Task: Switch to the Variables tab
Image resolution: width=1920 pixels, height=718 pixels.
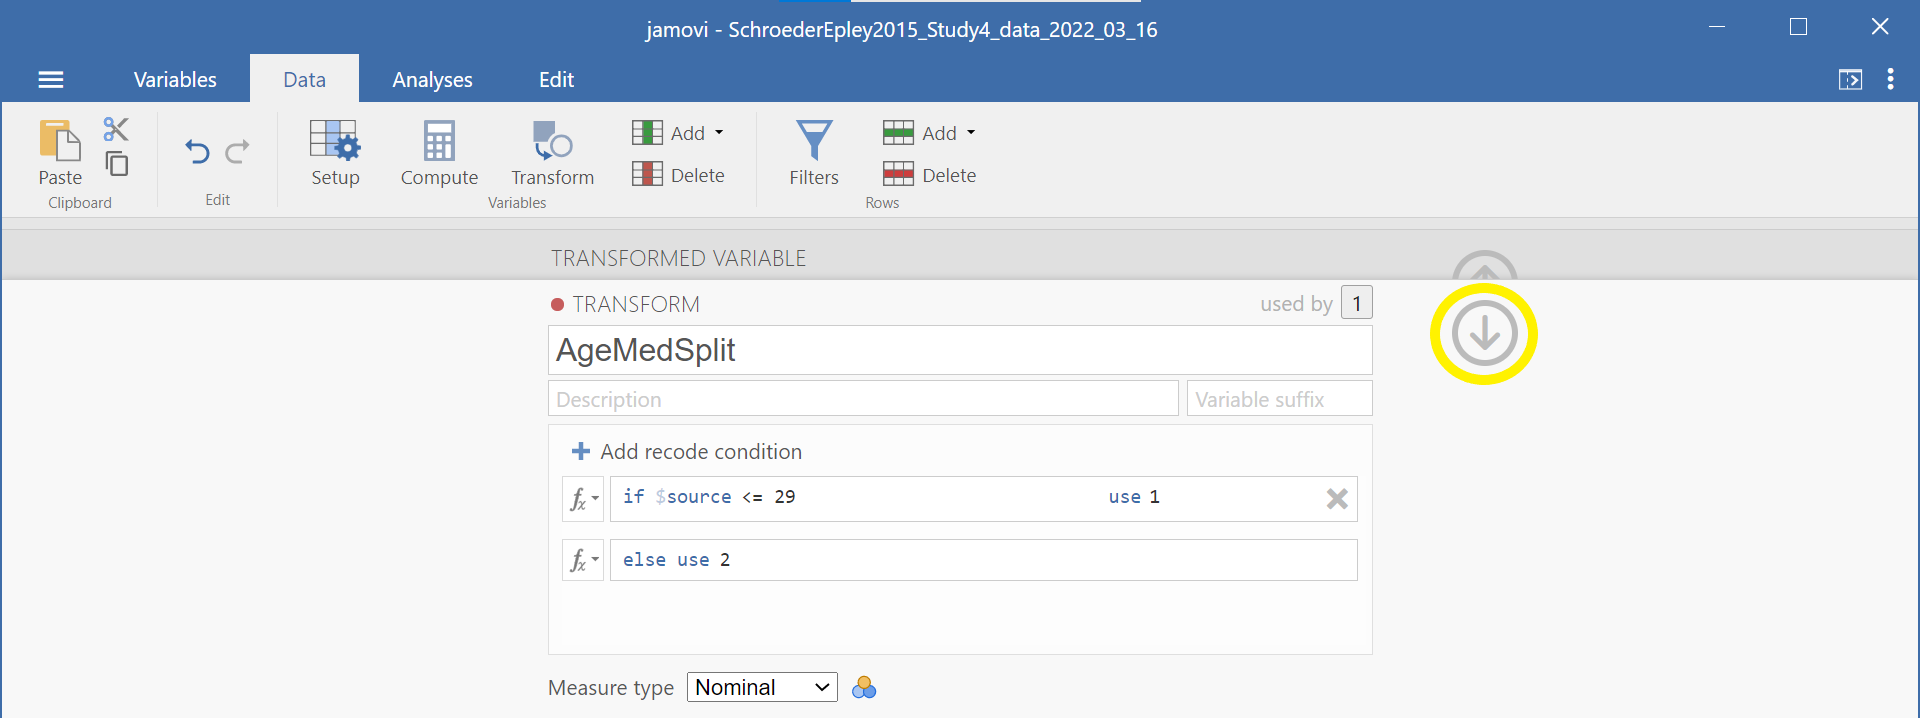Action: (175, 80)
